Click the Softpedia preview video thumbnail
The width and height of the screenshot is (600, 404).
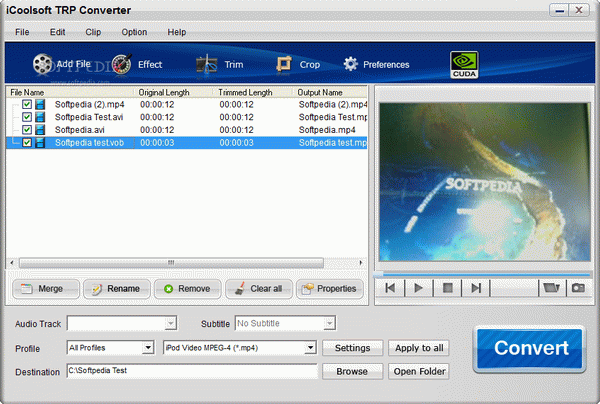point(484,182)
